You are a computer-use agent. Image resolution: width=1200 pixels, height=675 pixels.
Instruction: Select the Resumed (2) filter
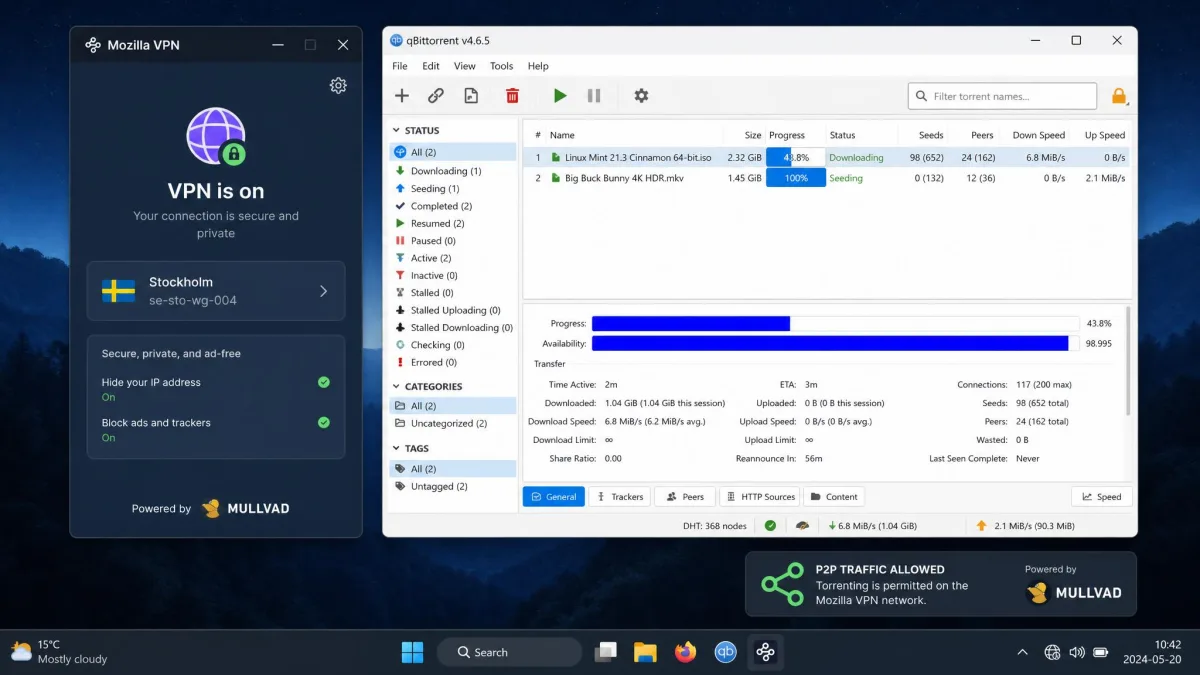click(x=453, y=223)
